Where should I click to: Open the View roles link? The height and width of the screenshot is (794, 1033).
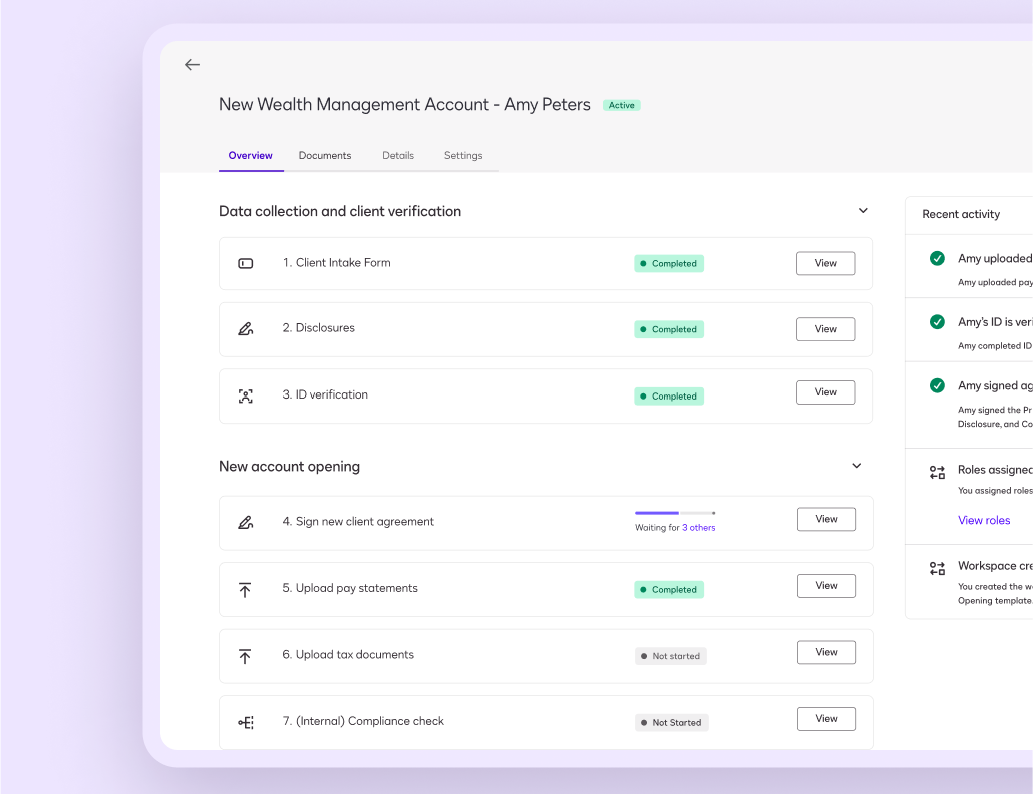[x=984, y=520]
